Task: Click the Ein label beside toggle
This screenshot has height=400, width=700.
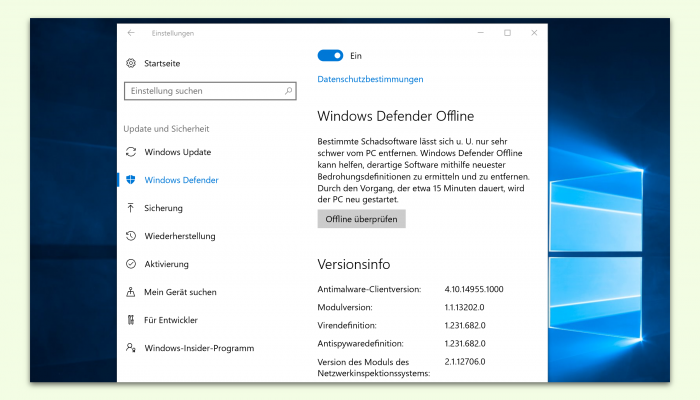Action: pyautogui.click(x=356, y=55)
